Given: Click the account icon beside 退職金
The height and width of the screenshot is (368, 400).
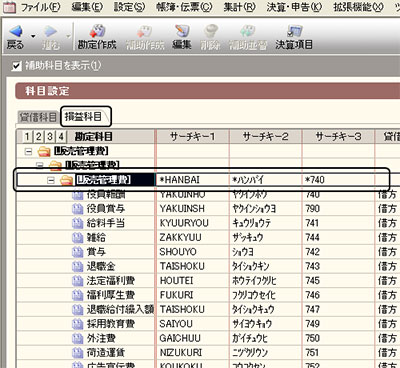Looking at the screenshot, I should point(78,266).
